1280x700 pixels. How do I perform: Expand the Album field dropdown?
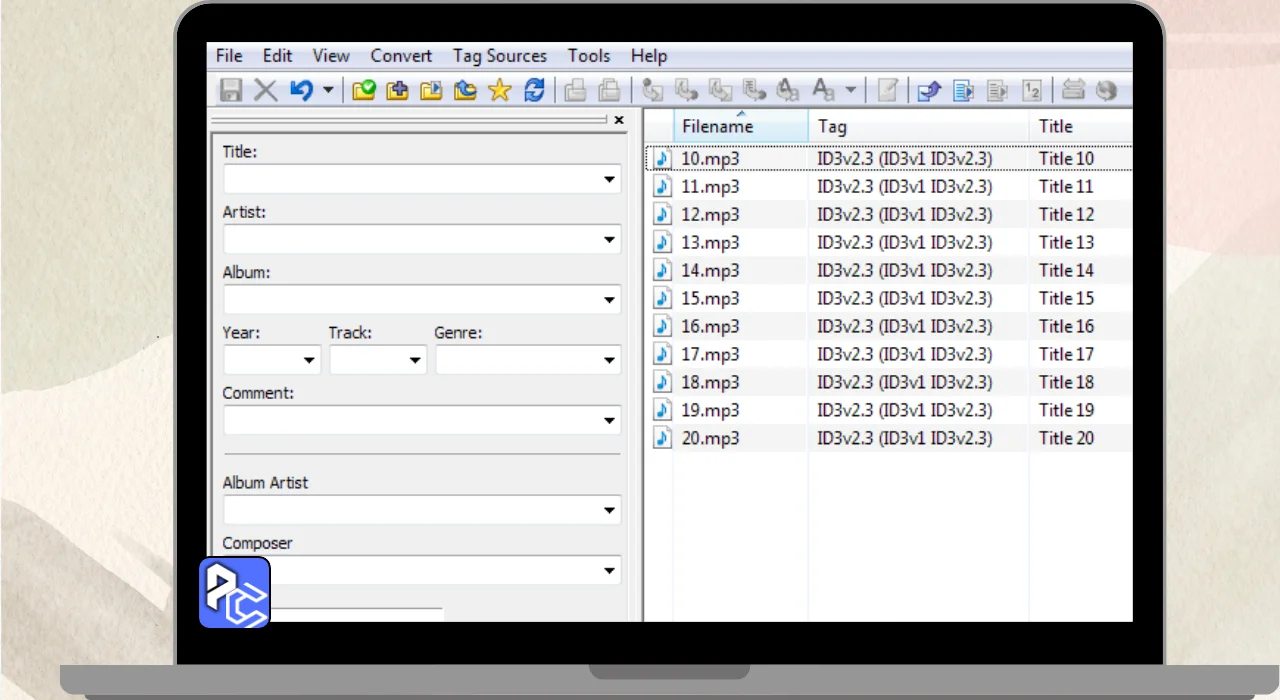(x=609, y=300)
